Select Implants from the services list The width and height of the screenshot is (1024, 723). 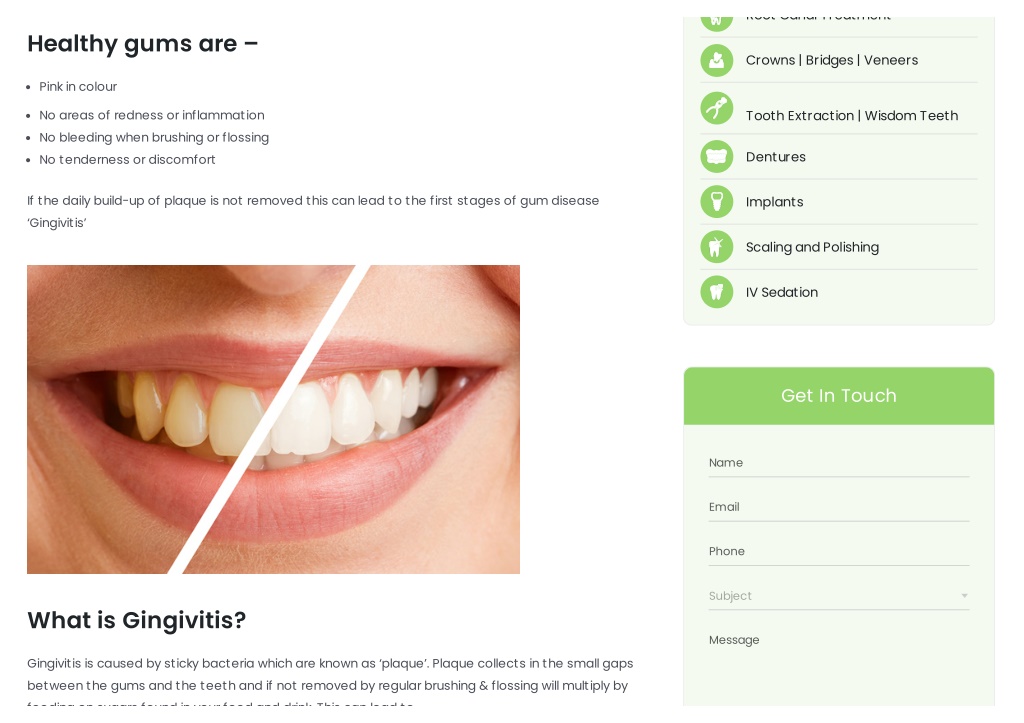pos(775,202)
